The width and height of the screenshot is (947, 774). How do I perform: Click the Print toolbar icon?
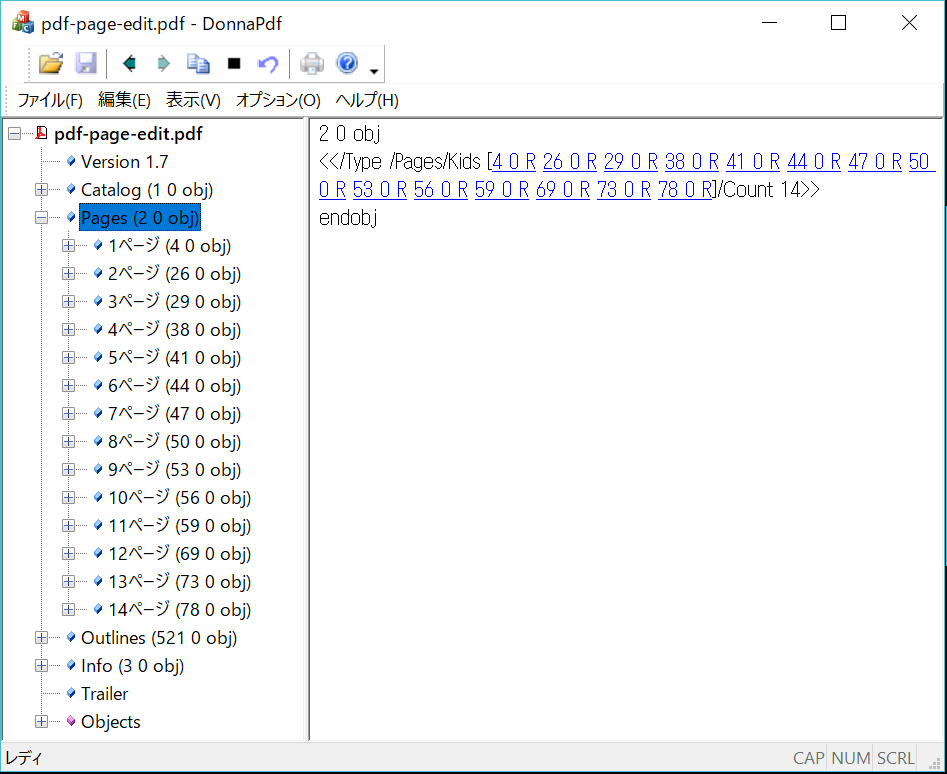pyautogui.click(x=312, y=64)
